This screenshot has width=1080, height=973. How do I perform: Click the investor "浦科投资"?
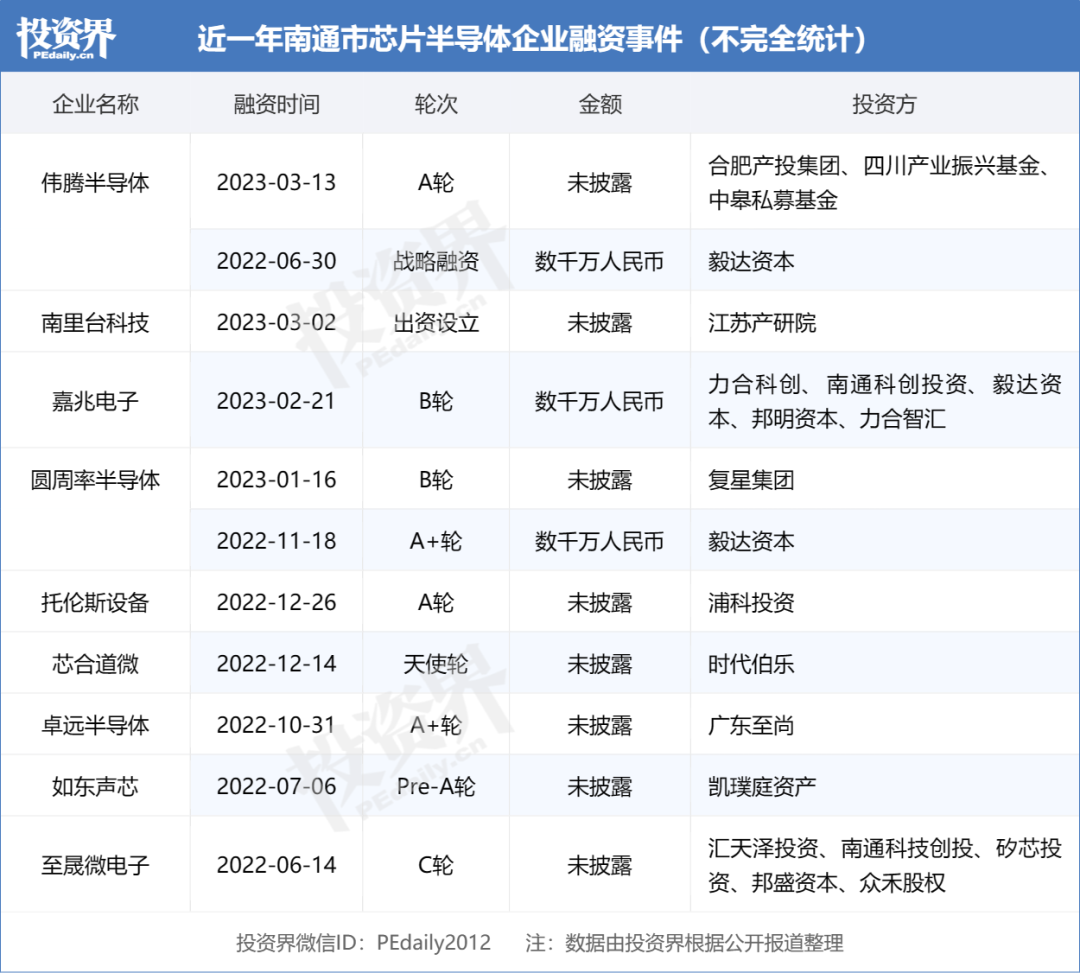pos(751,602)
